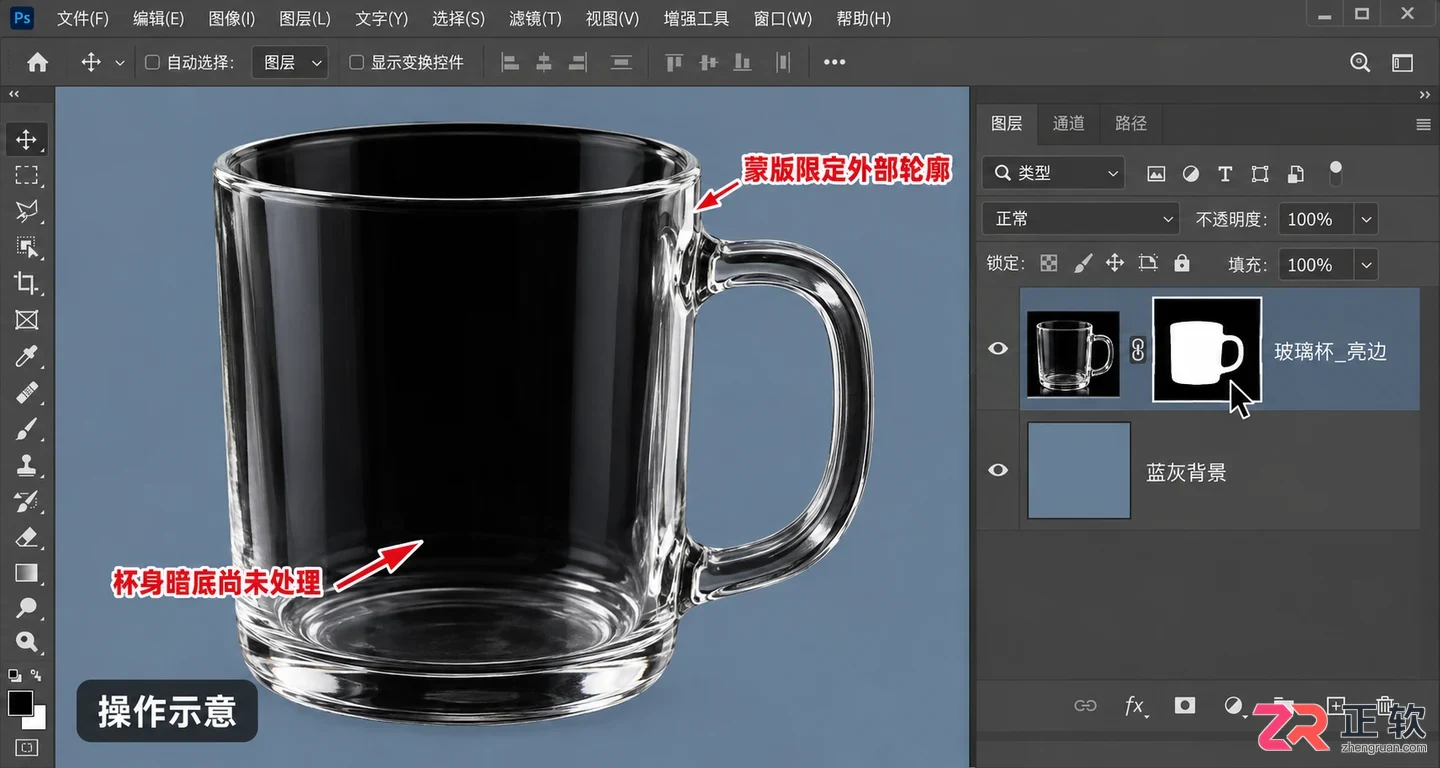Image resolution: width=1440 pixels, height=768 pixels.
Task: Enable the 自动选择 checkbox
Action: coord(153,62)
